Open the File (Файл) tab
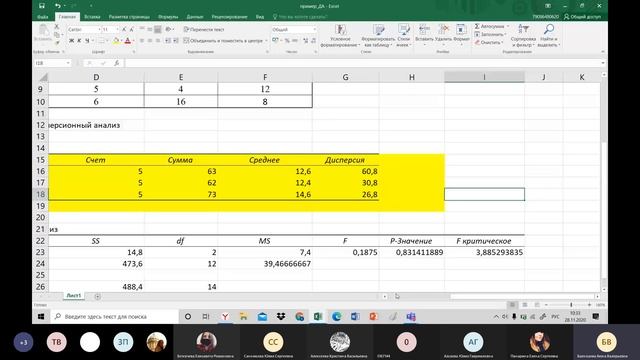640x360 pixels. [42, 17]
